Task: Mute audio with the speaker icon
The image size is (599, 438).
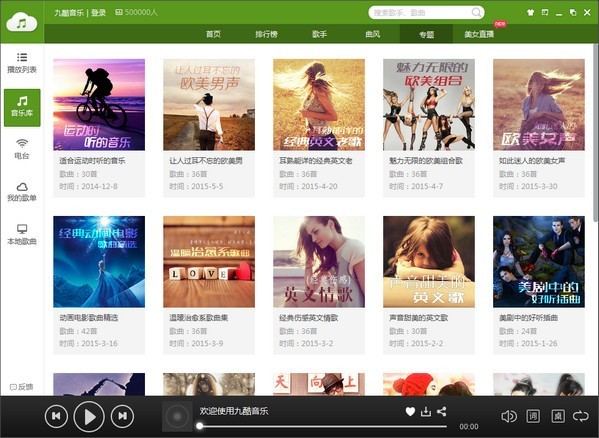Action: (x=509, y=416)
